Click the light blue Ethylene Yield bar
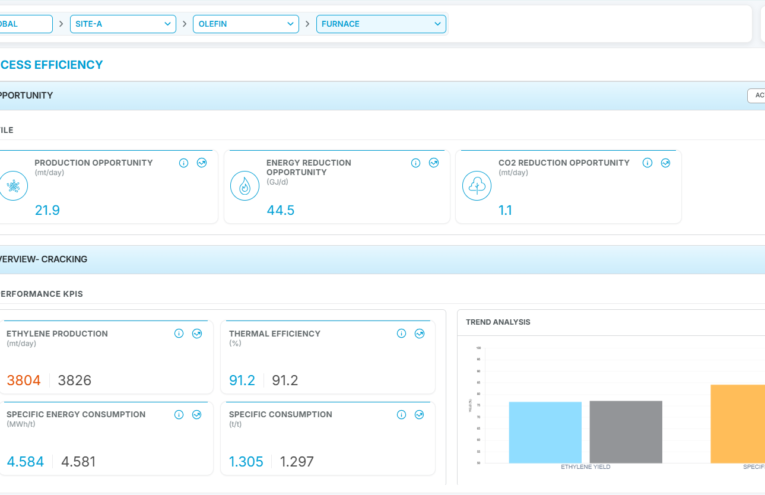 [545, 433]
